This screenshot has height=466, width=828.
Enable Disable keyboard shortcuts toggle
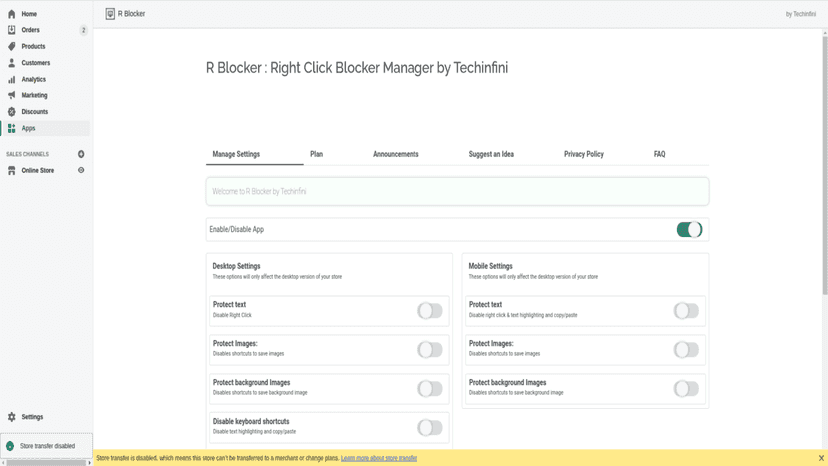tap(430, 427)
